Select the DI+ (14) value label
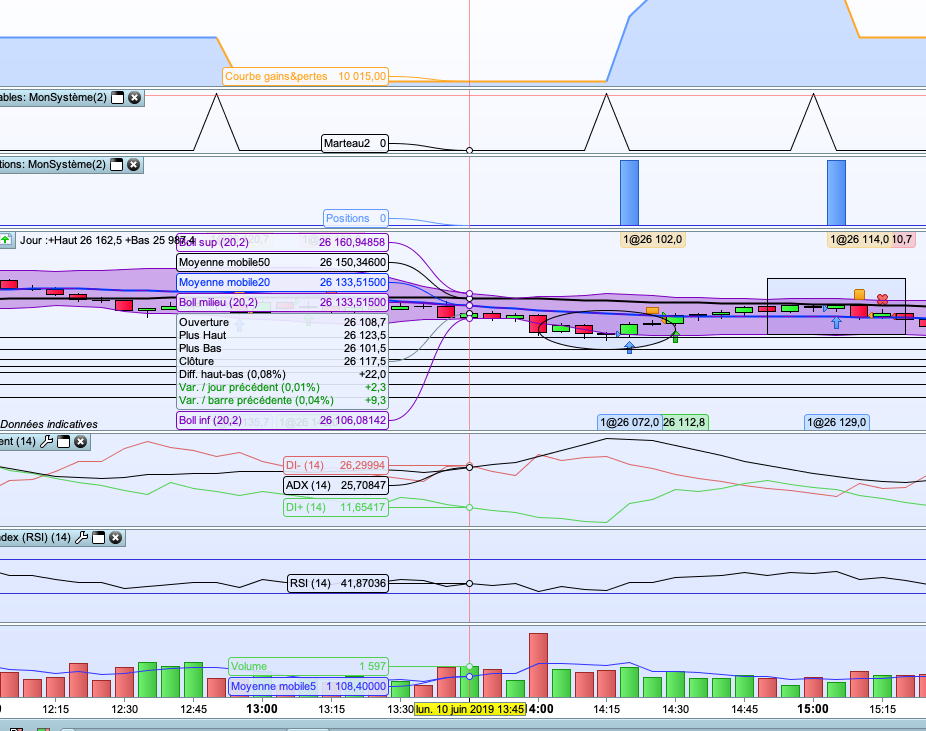The width and height of the screenshot is (926, 731). (x=335, y=507)
